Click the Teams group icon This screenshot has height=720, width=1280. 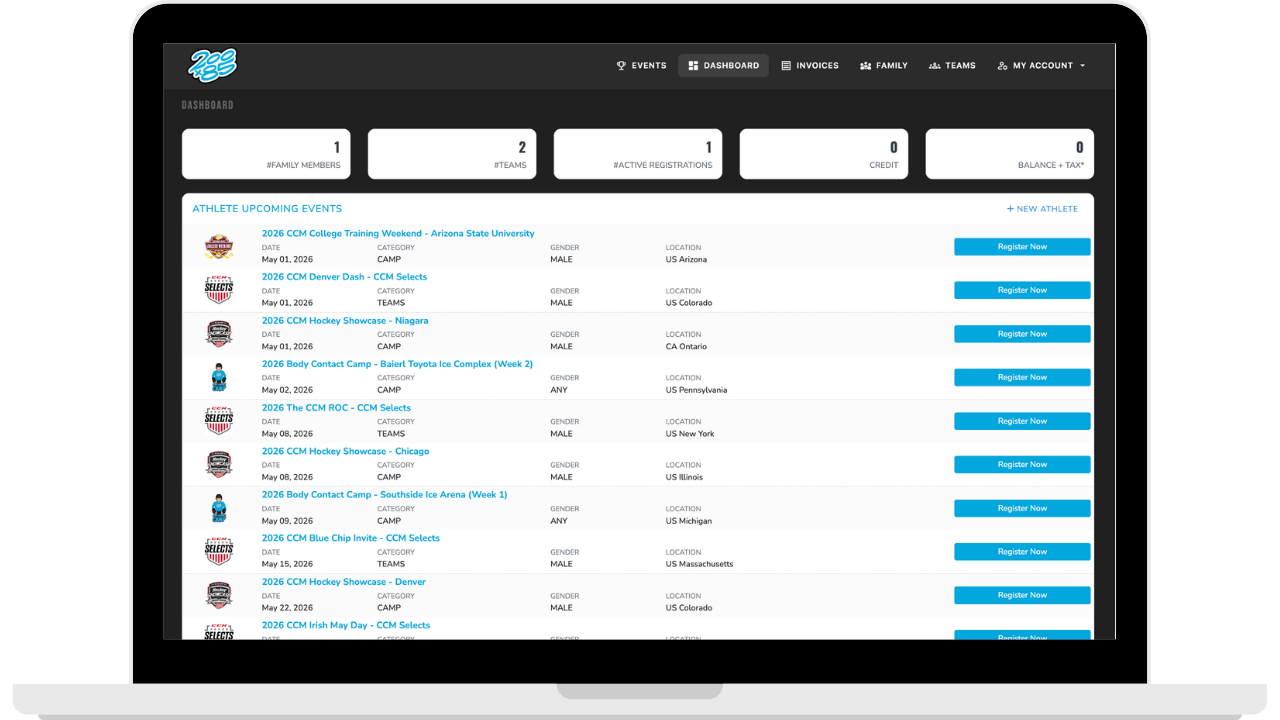point(934,66)
